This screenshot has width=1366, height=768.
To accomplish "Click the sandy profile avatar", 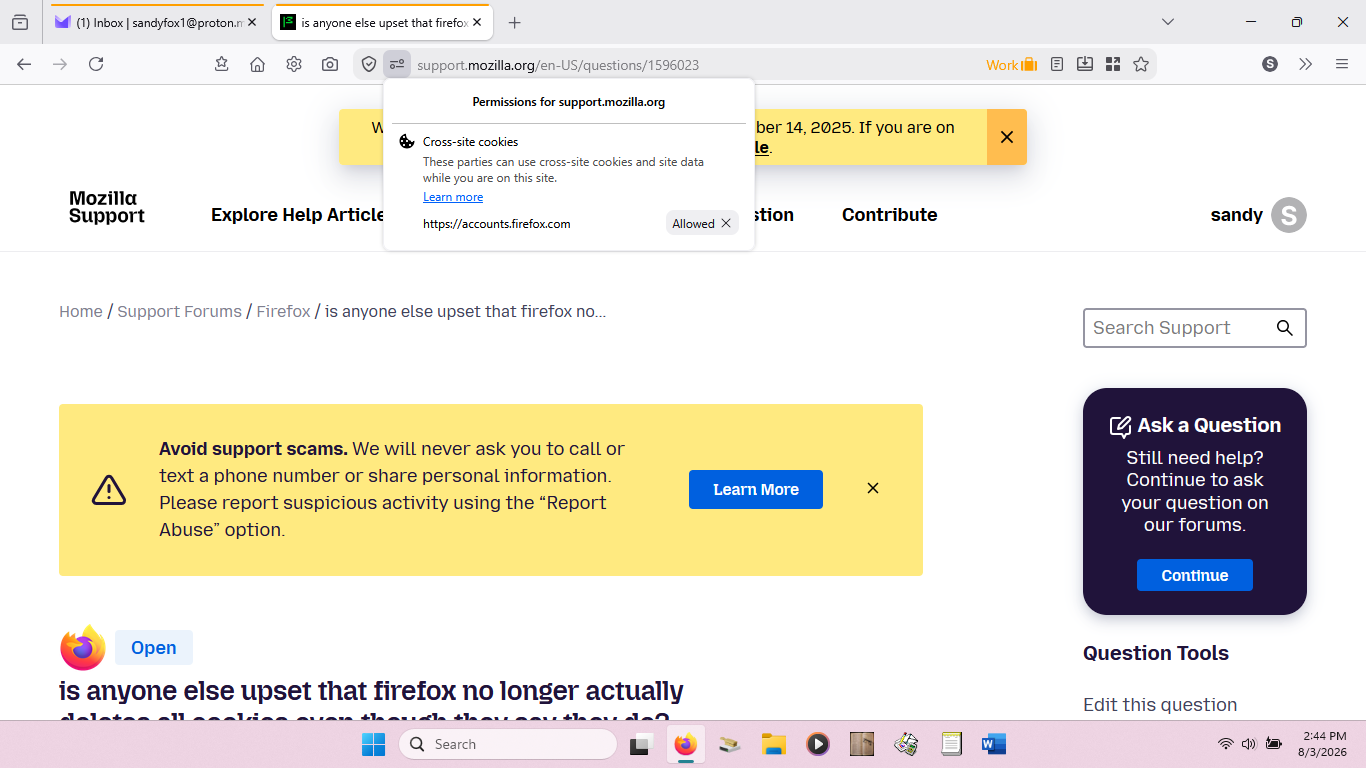I will [x=1289, y=215].
